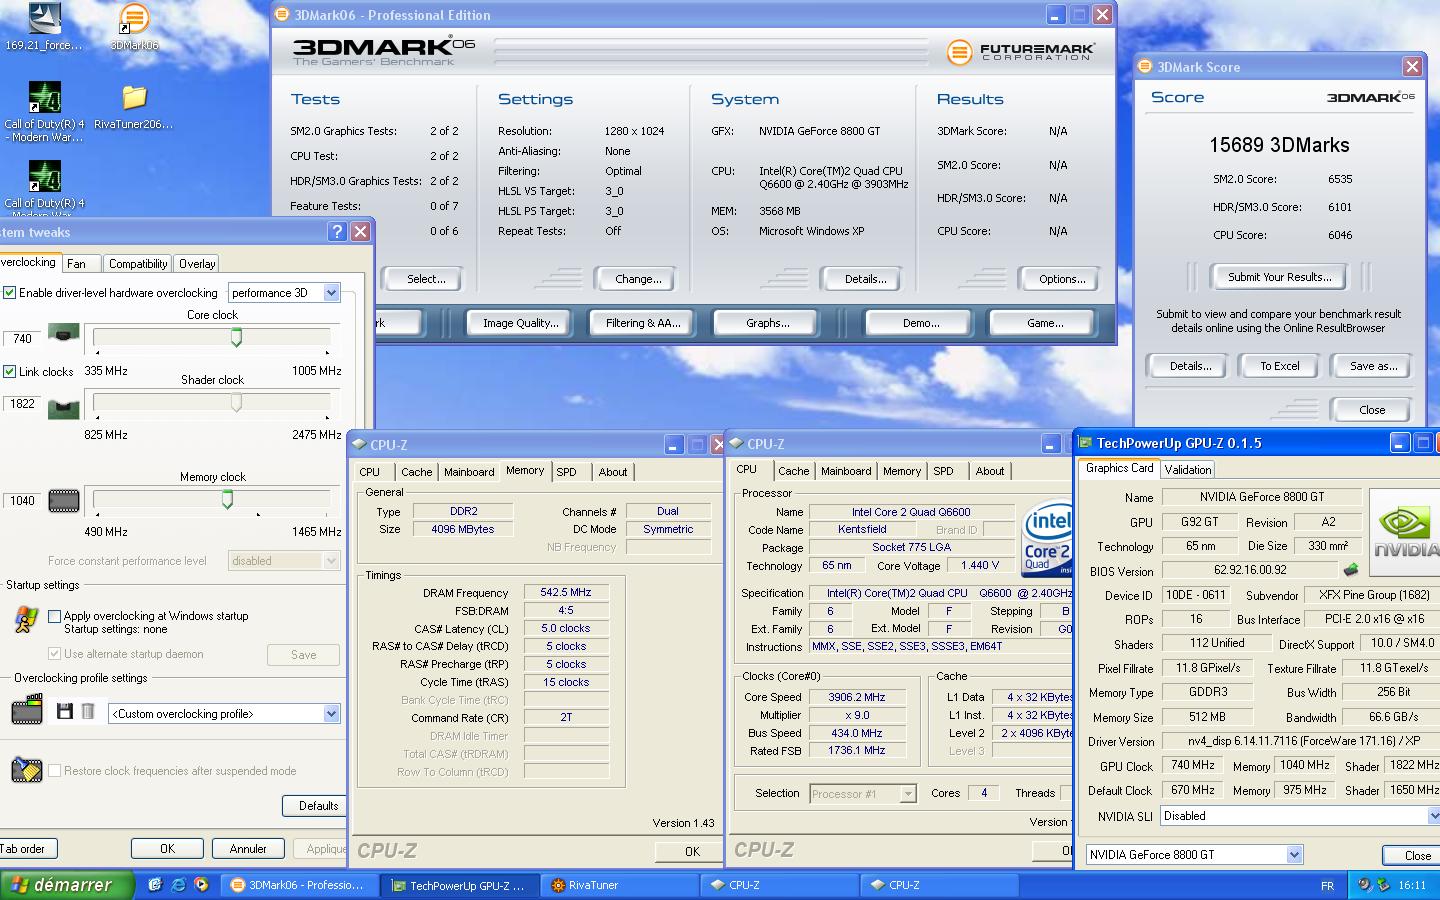Click the system tray clock 16:11
Viewport: 1440px width, 900px height.
[1412, 886]
